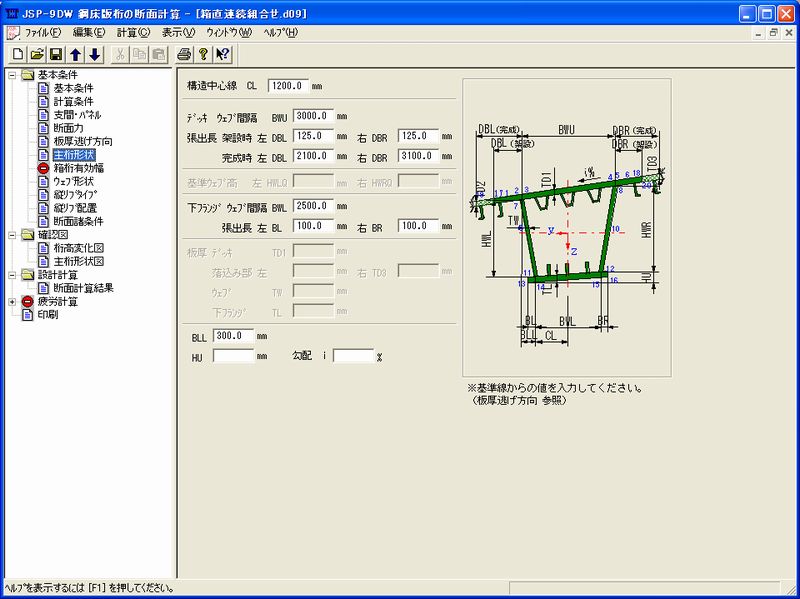Screen dimensions: 800x599
Task: Click the New file toolbar icon
Action: coord(15,54)
